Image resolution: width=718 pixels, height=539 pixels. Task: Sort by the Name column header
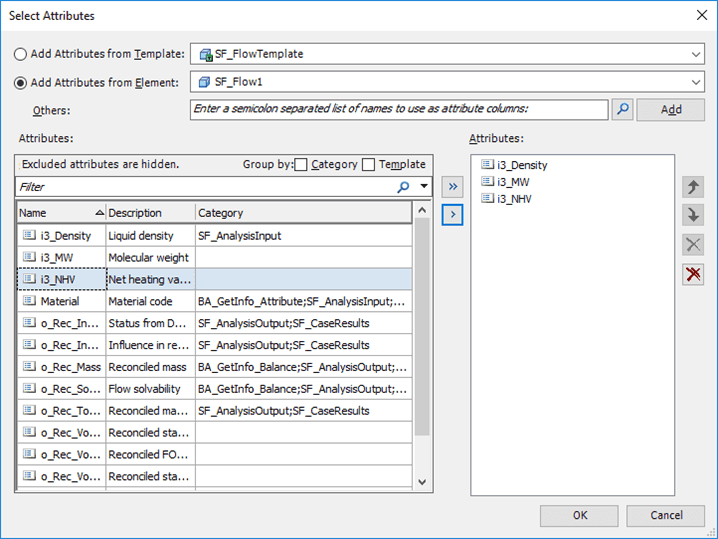(61, 213)
